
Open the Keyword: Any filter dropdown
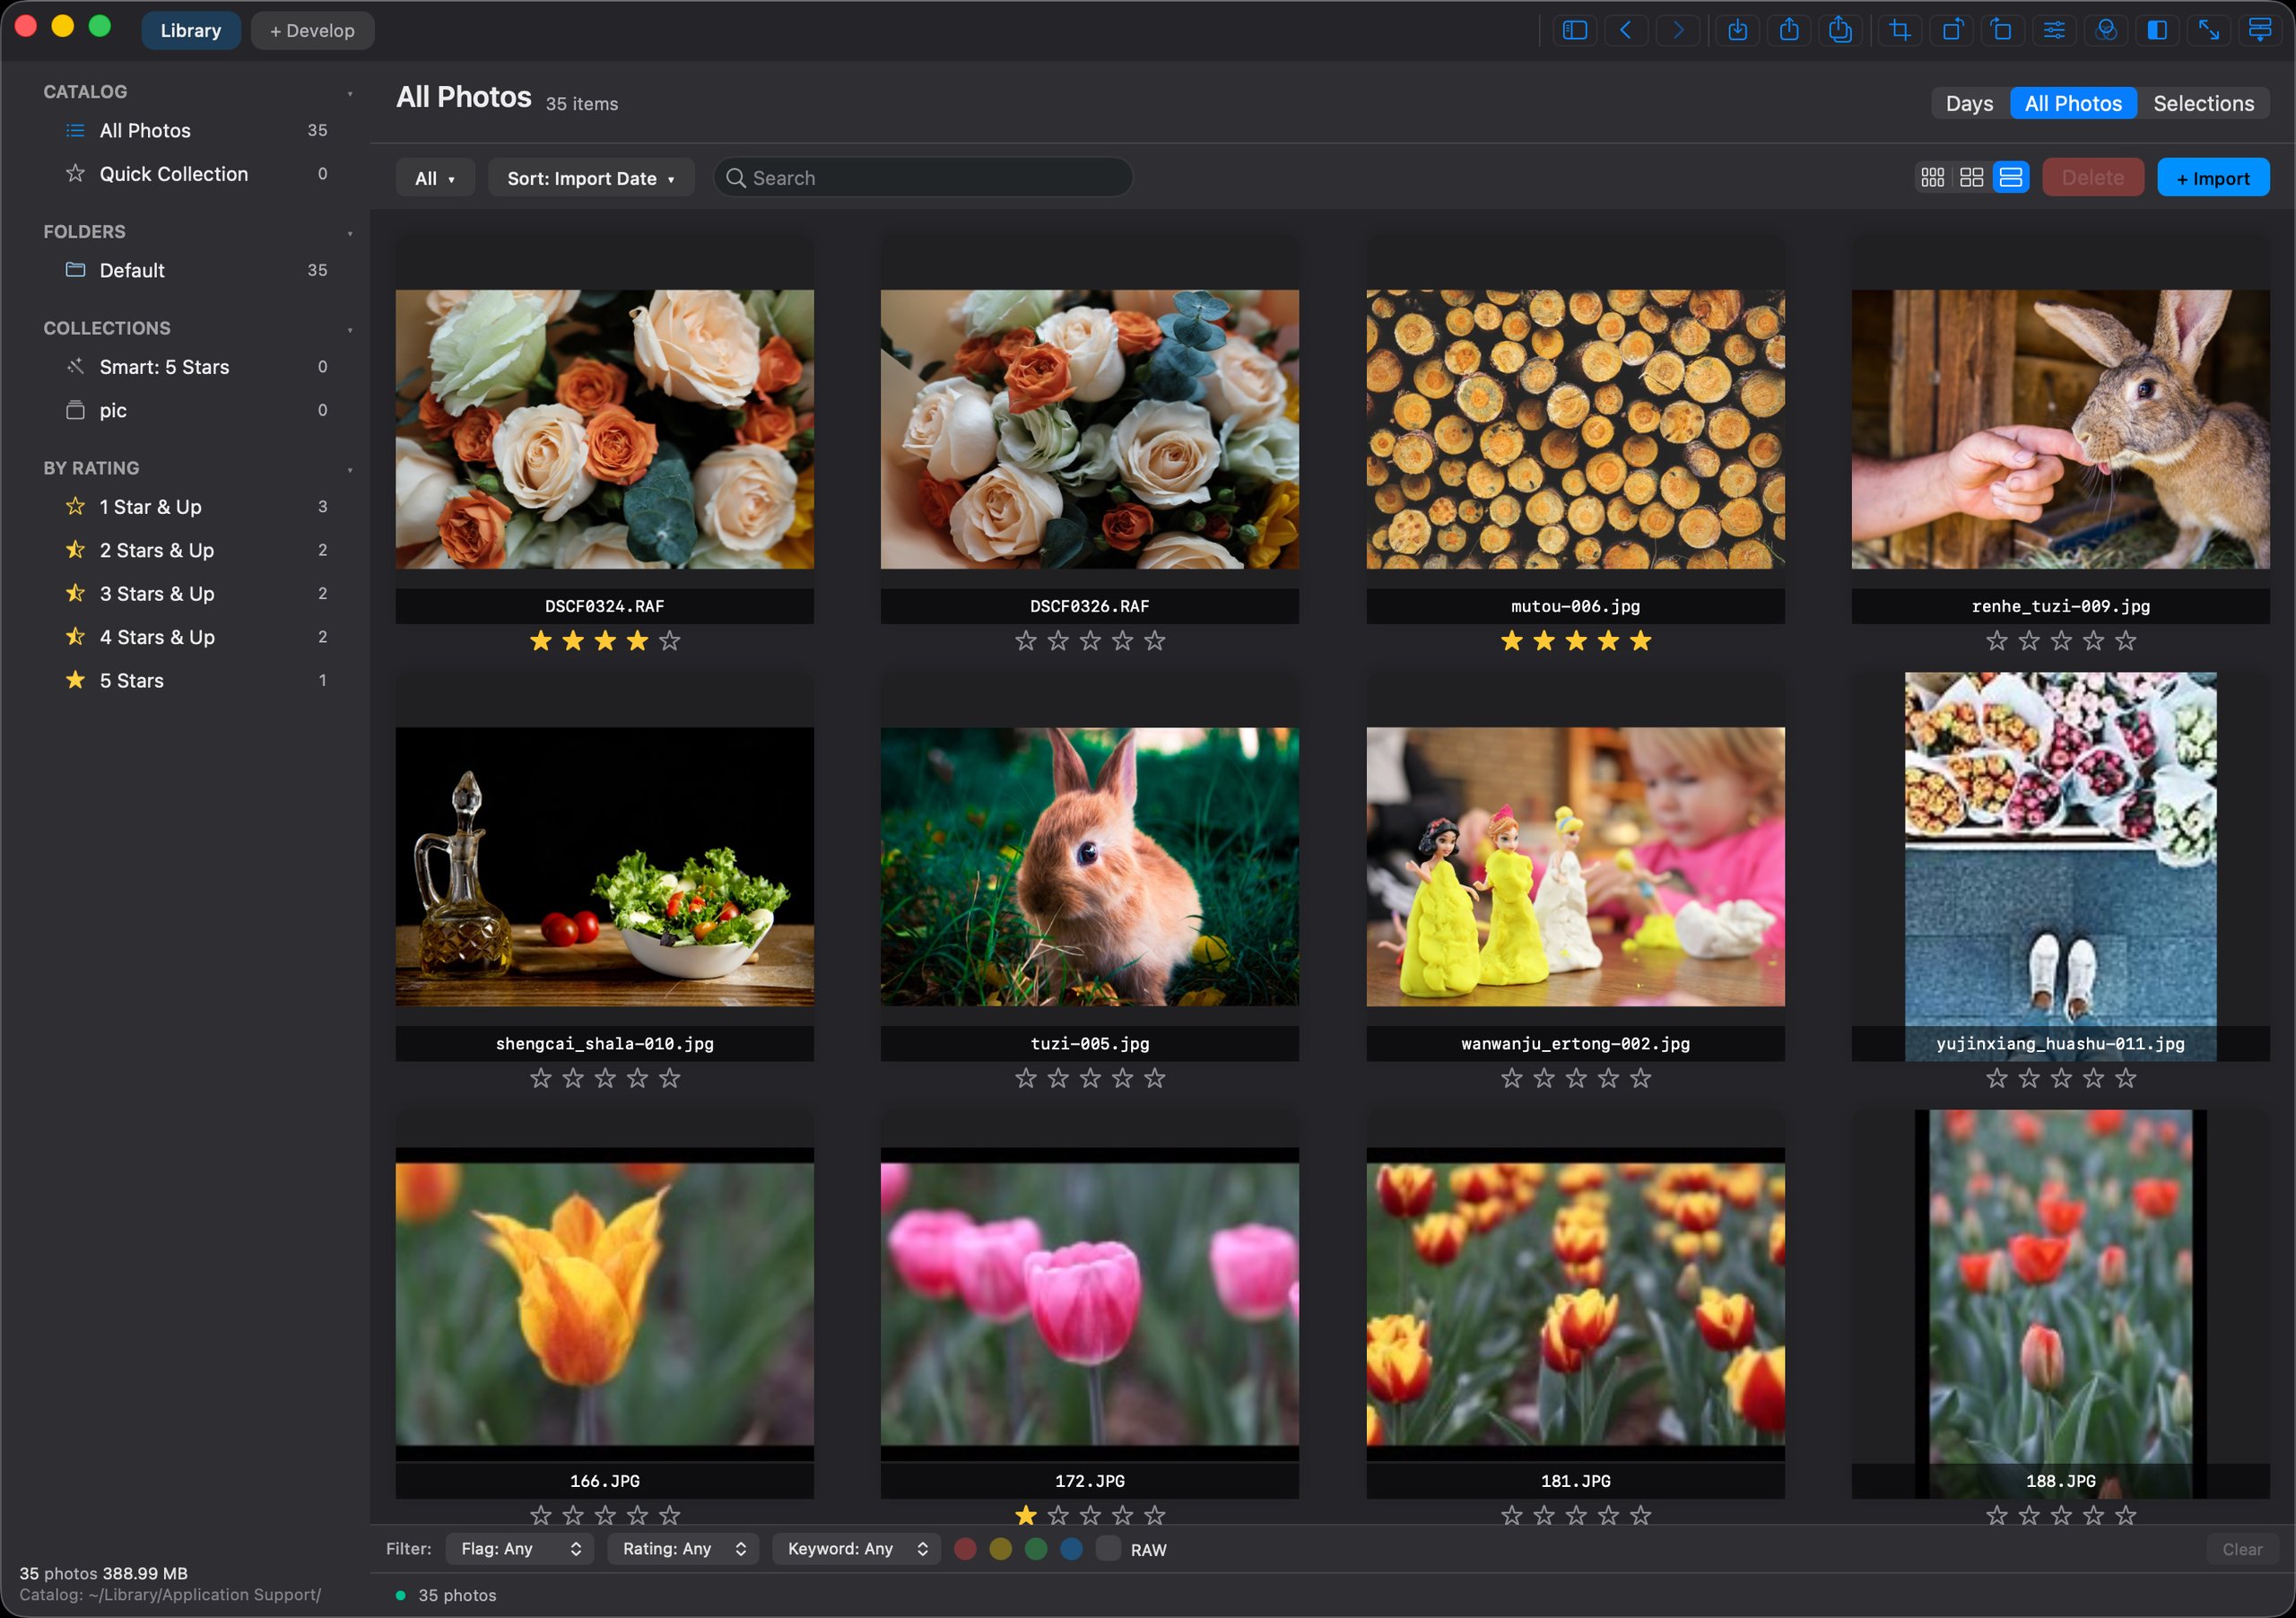[x=856, y=1548]
